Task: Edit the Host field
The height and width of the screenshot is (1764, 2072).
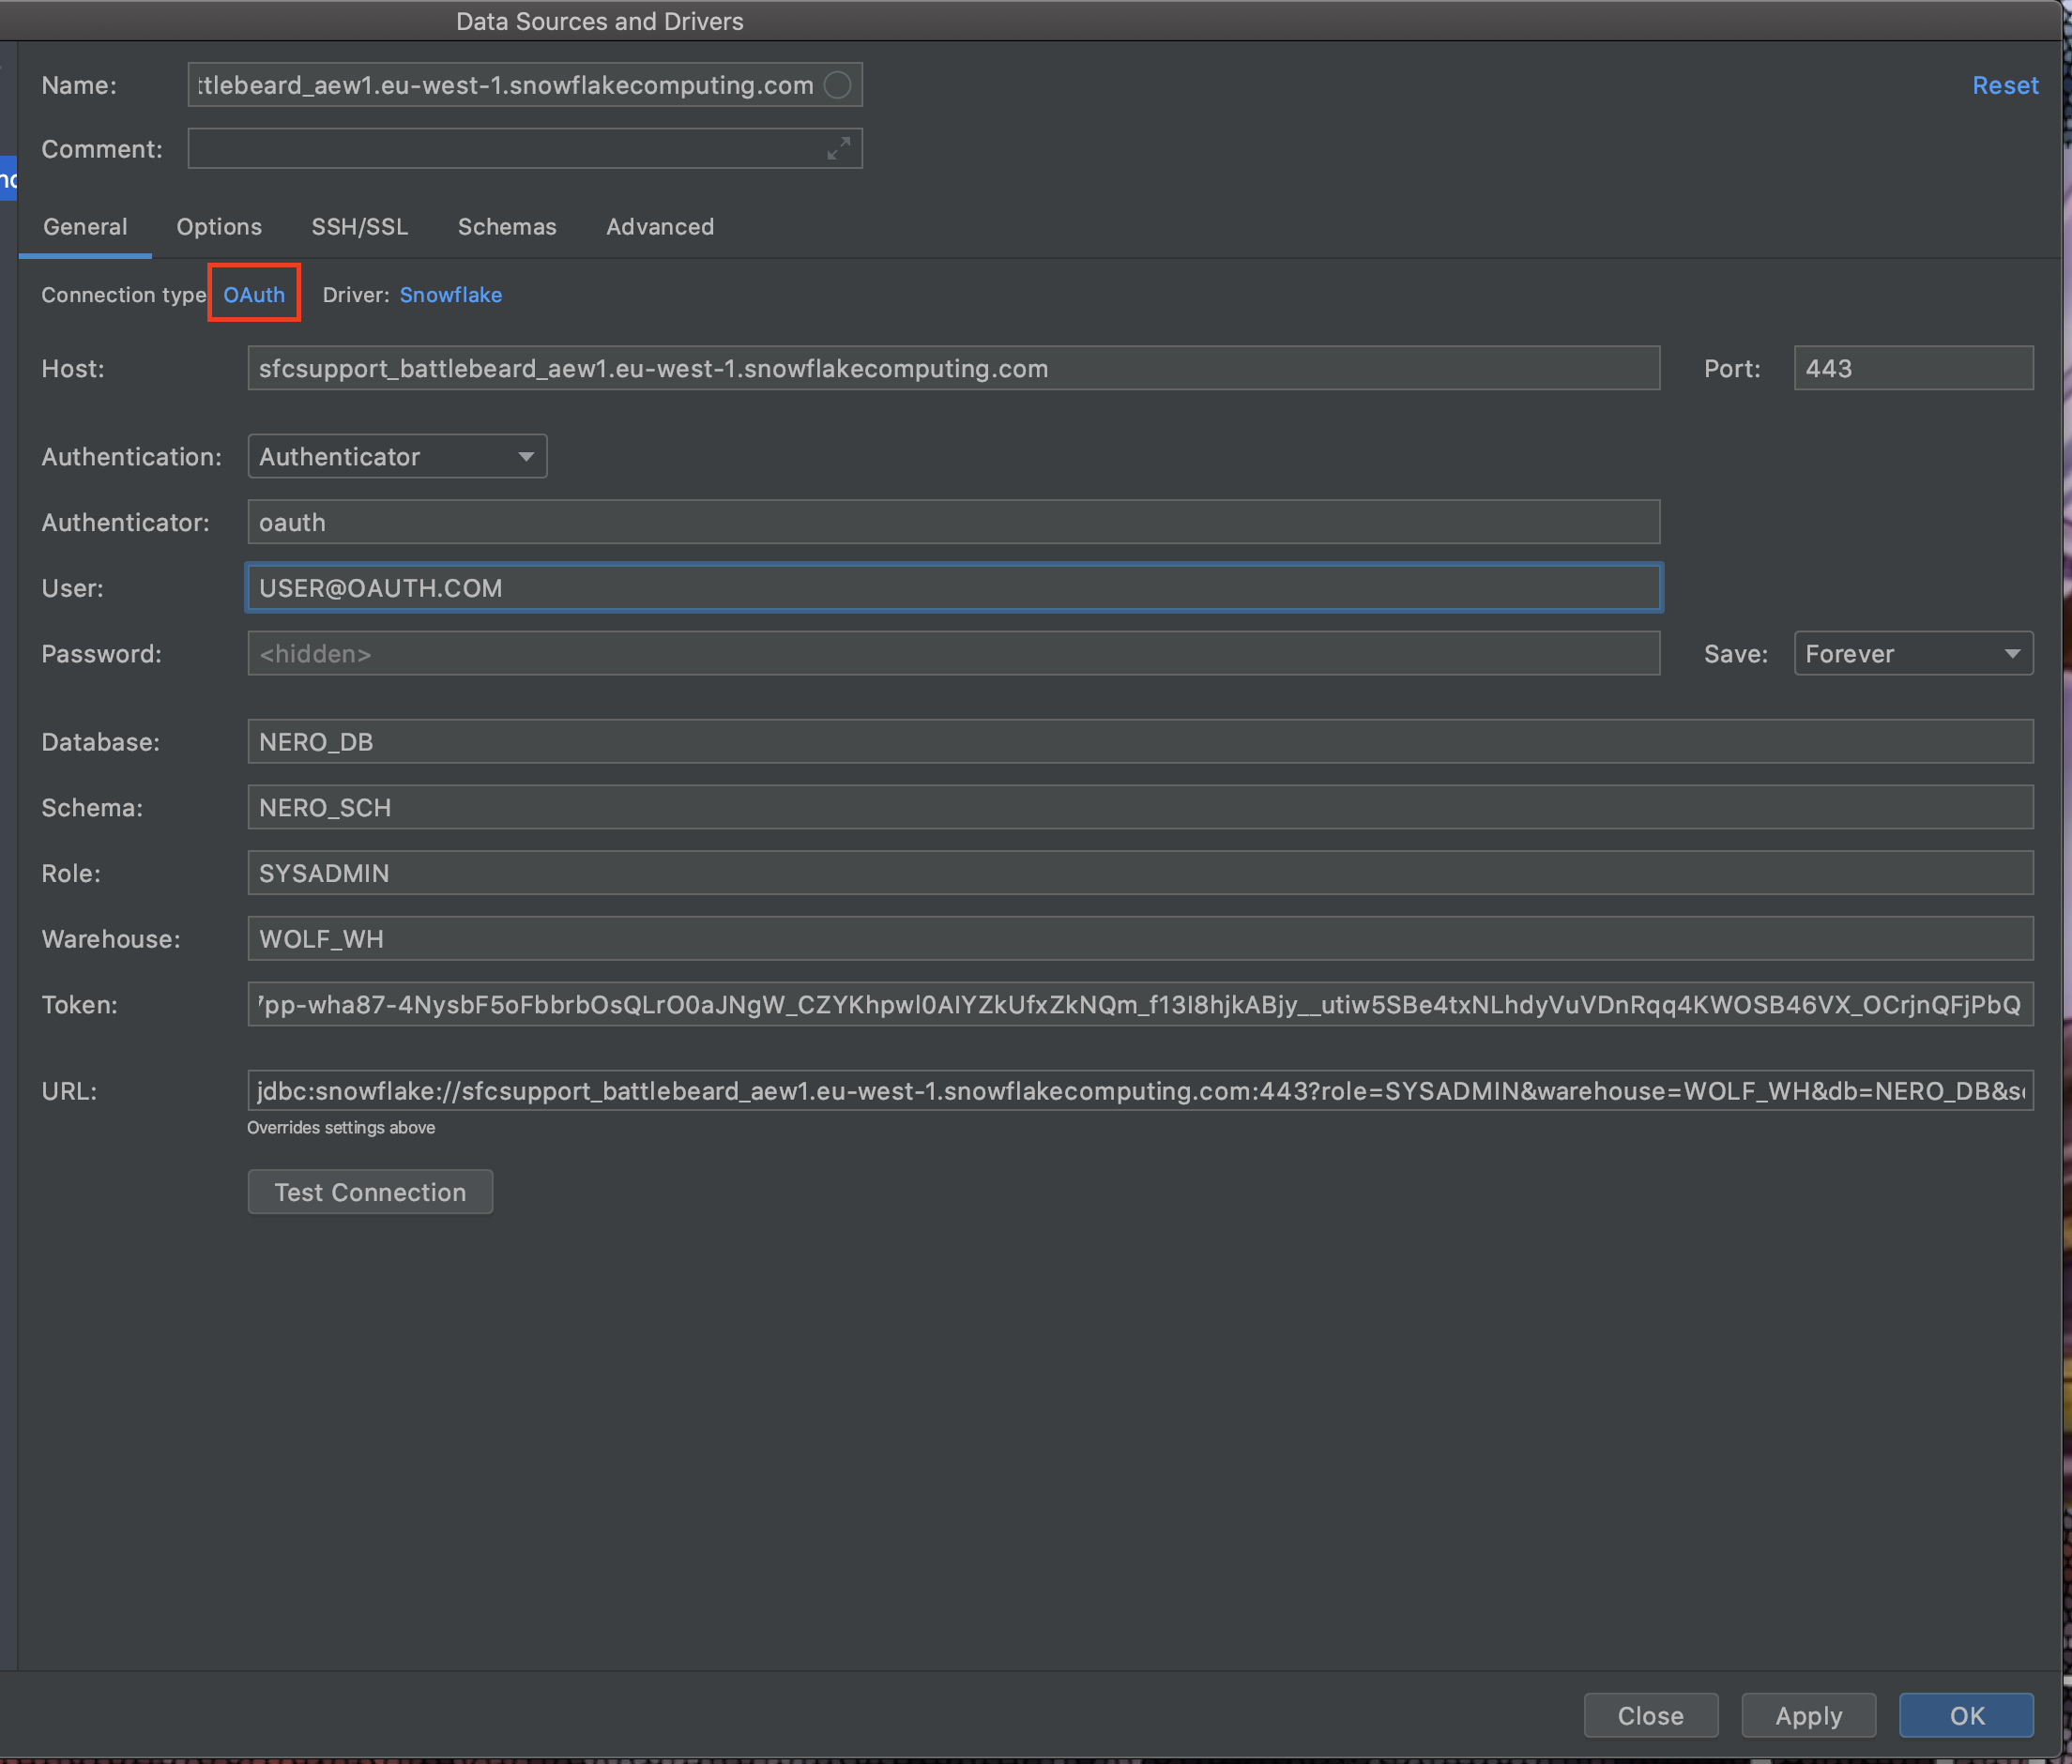Action: tap(950, 368)
